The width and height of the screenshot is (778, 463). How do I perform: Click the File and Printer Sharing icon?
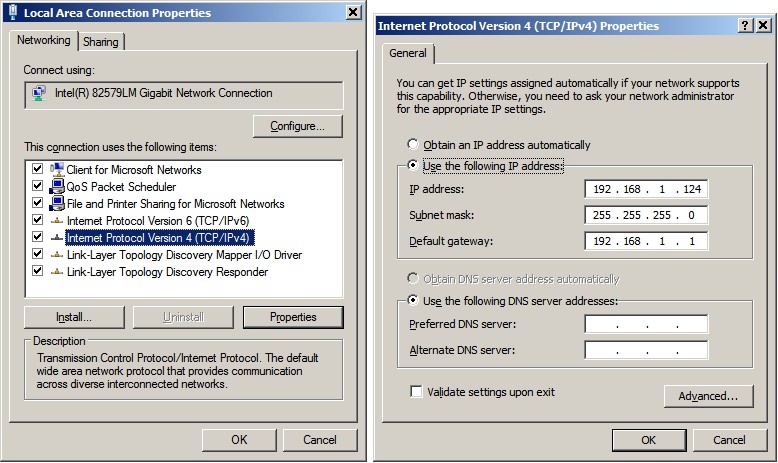(57, 204)
